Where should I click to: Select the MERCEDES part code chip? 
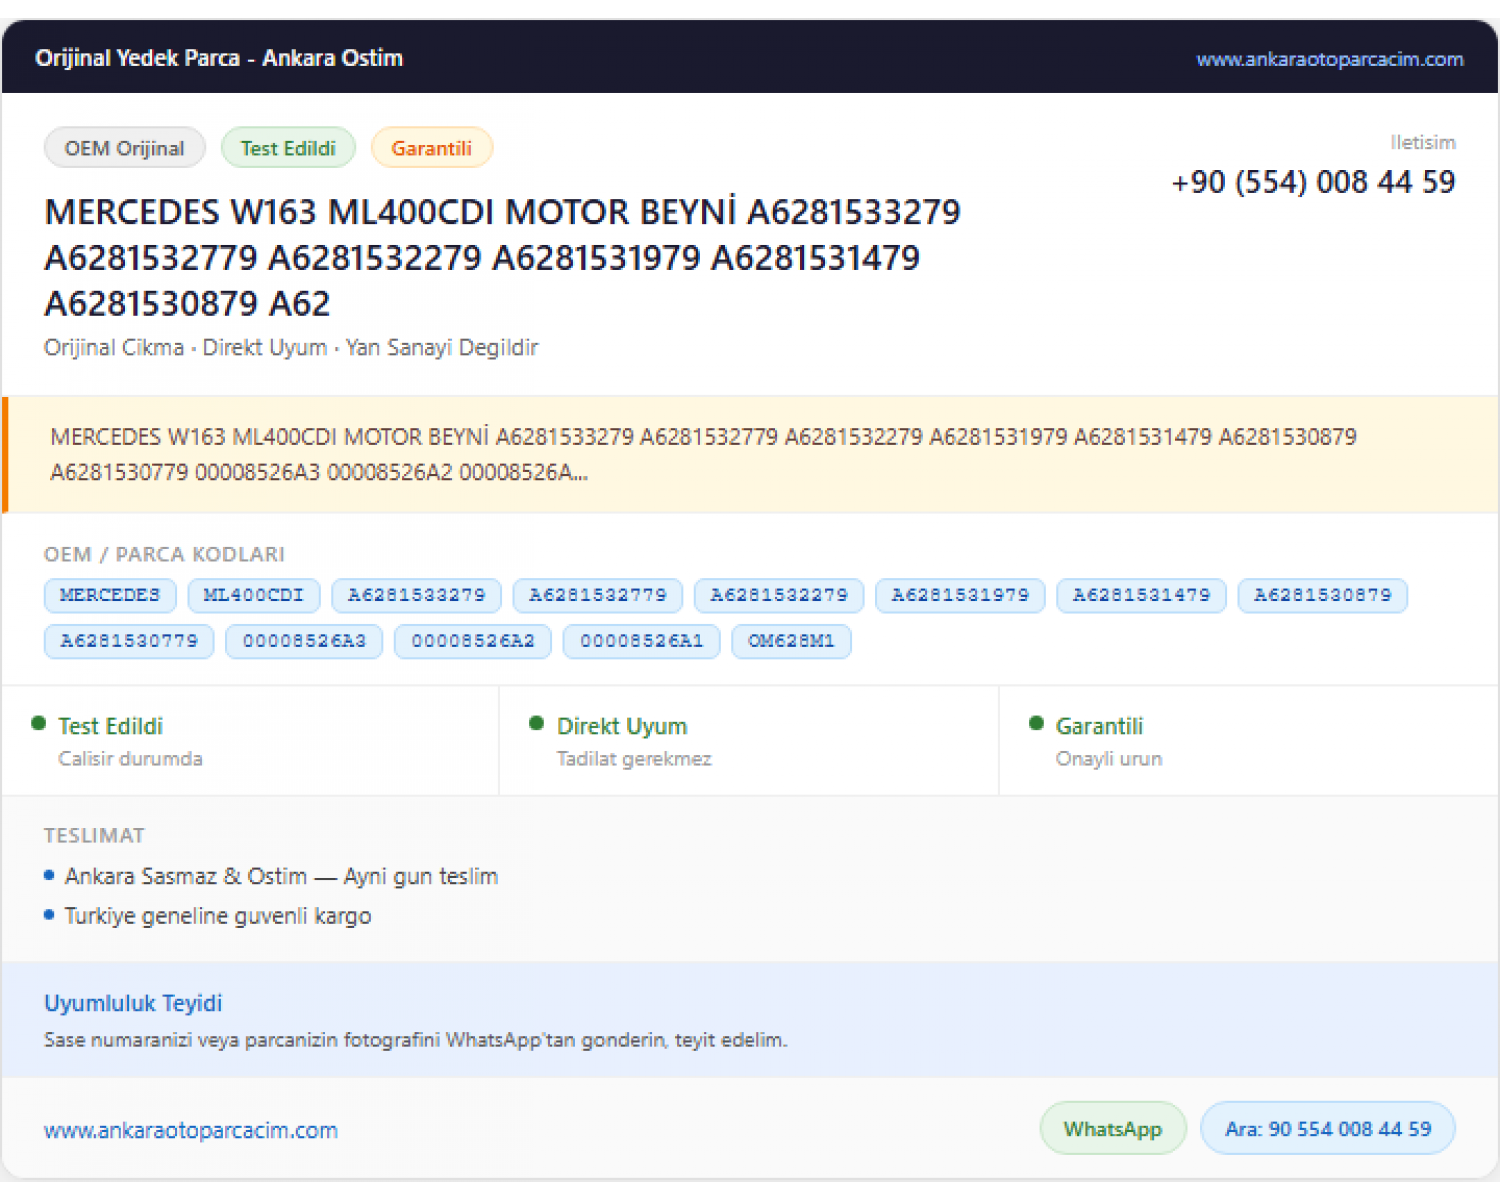tap(110, 595)
